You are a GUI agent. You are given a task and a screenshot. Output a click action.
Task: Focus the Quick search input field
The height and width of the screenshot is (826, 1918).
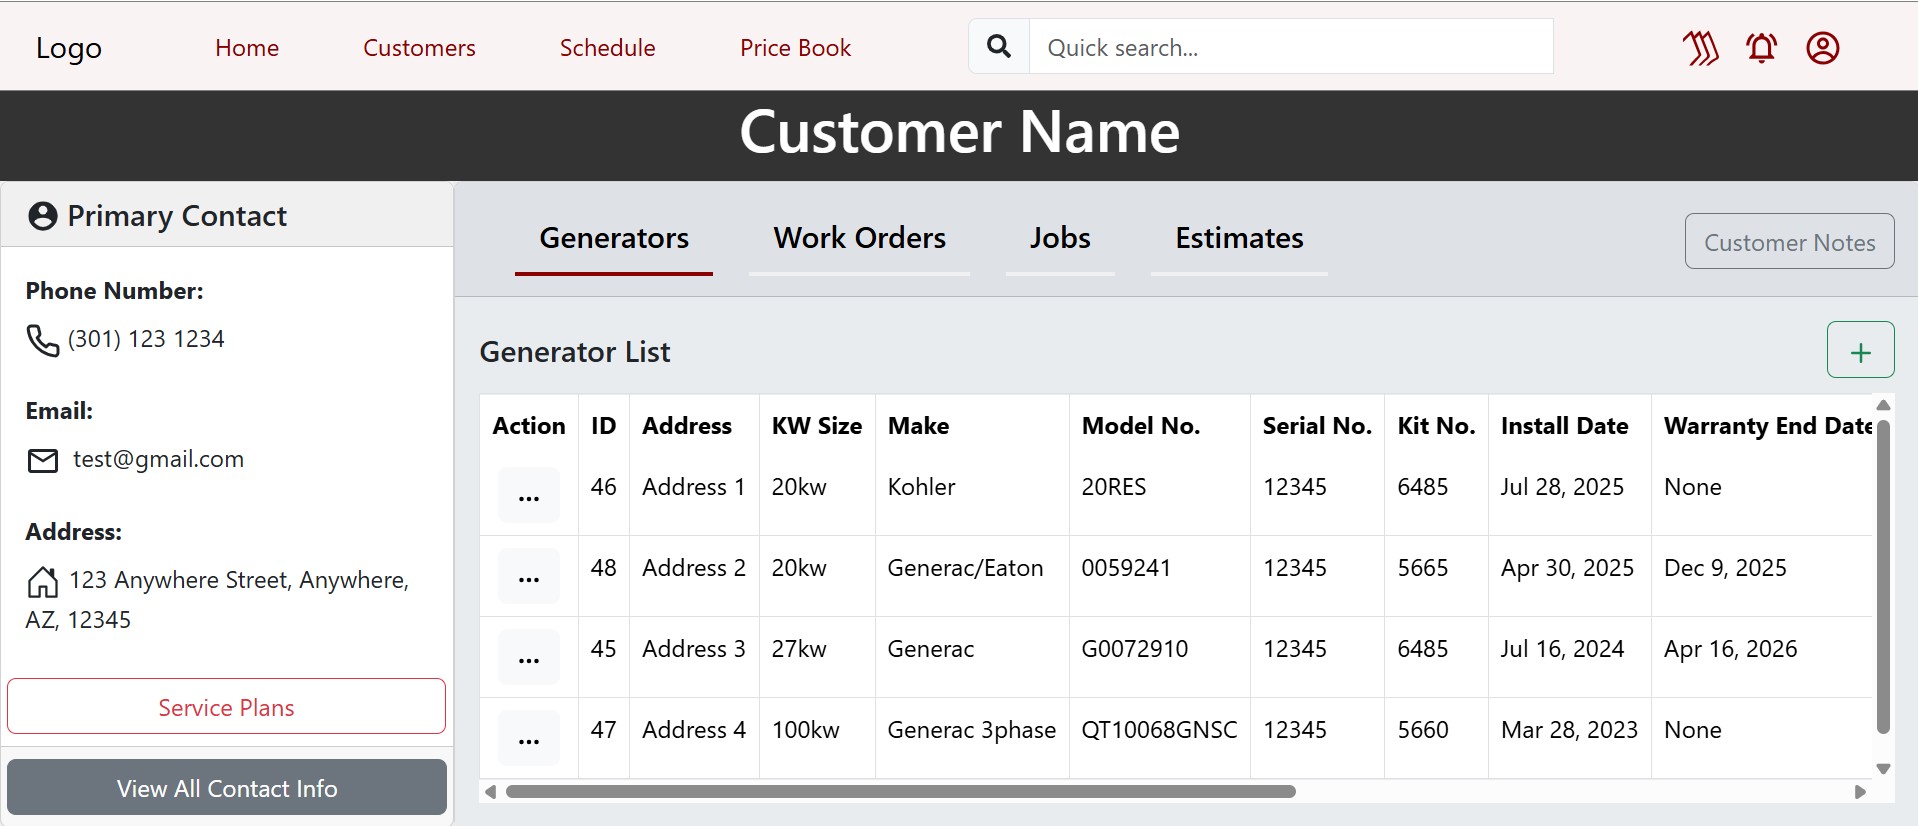[x=1290, y=47]
